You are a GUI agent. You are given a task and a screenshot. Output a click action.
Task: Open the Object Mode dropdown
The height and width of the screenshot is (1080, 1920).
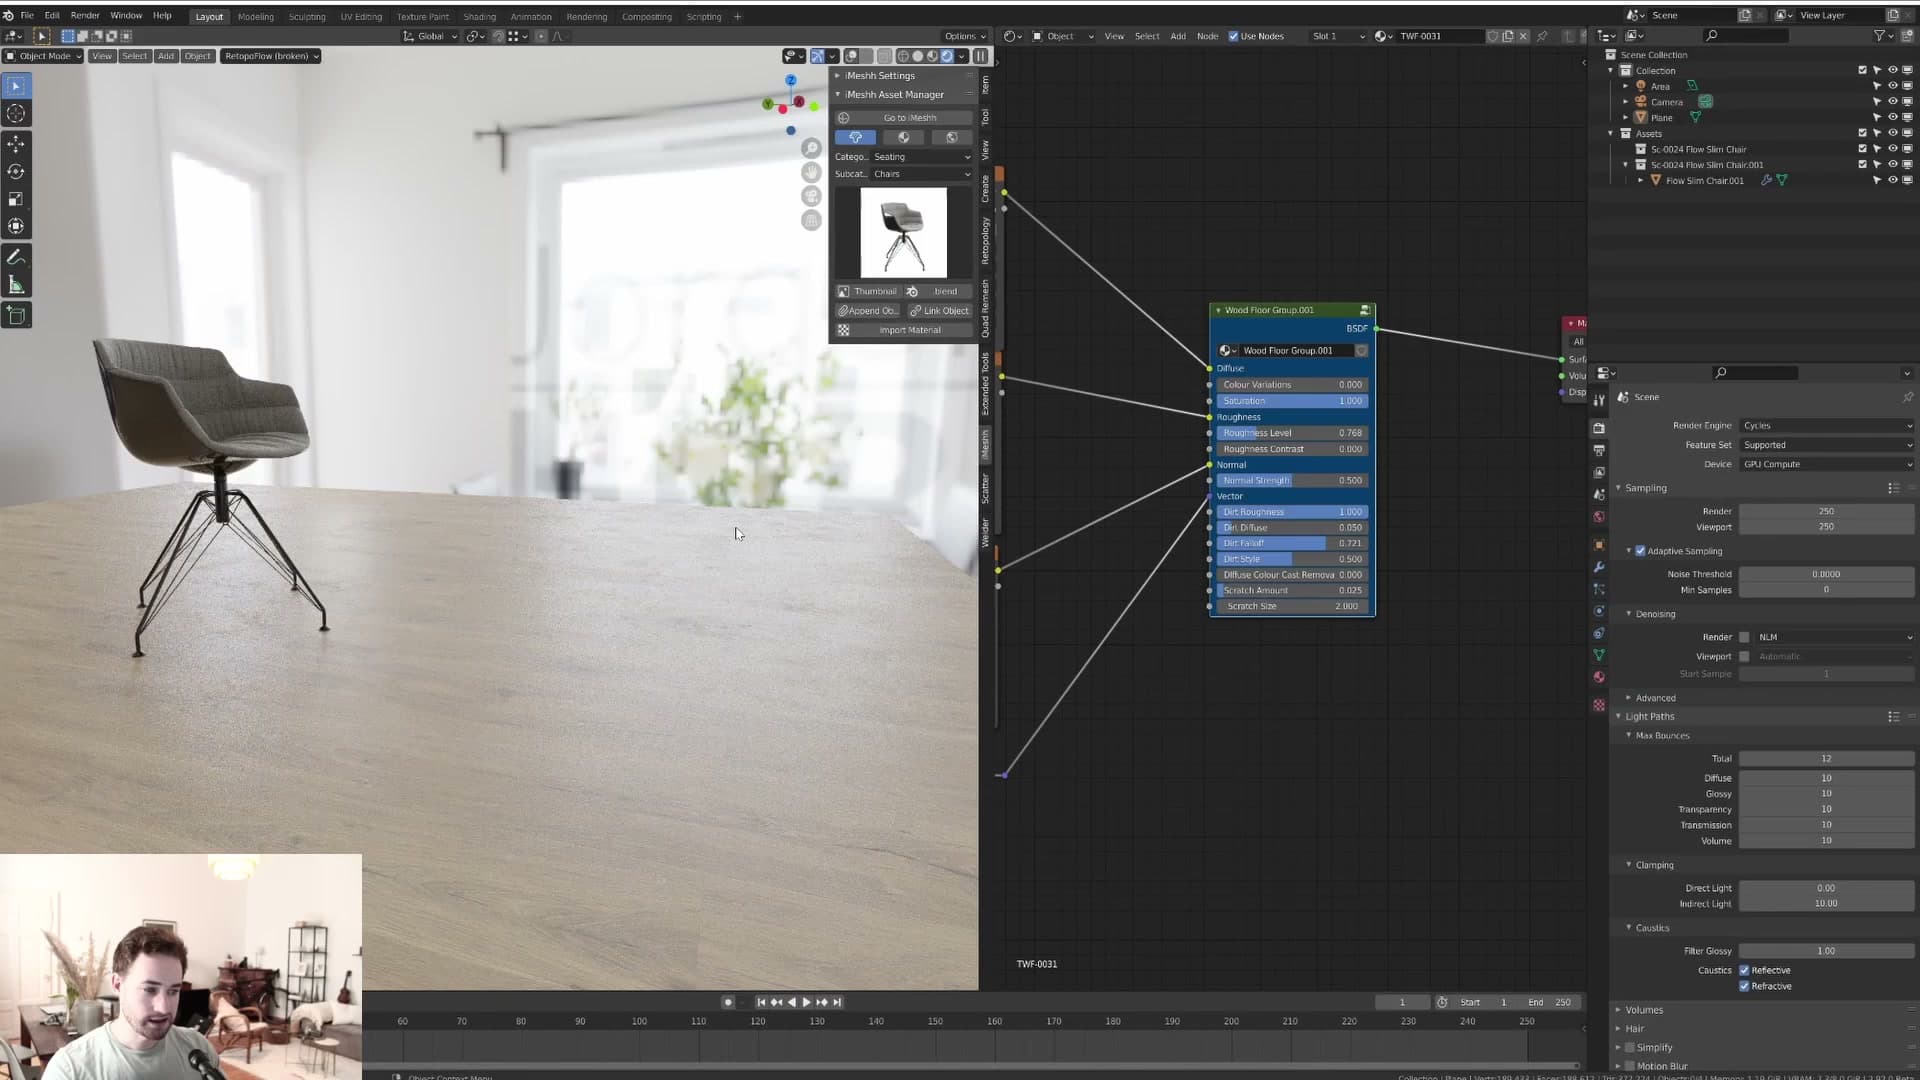tap(43, 56)
